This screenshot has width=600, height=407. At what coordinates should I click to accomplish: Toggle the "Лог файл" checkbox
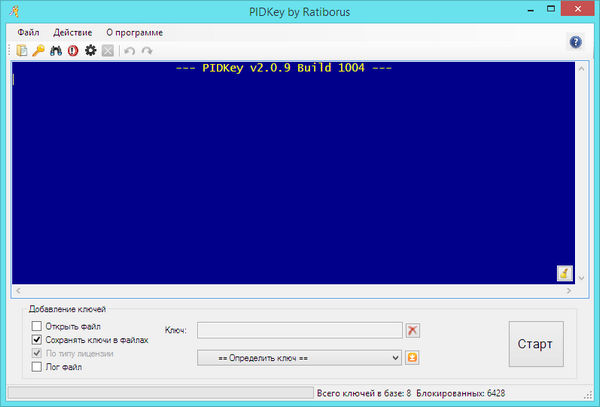pos(37,367)
